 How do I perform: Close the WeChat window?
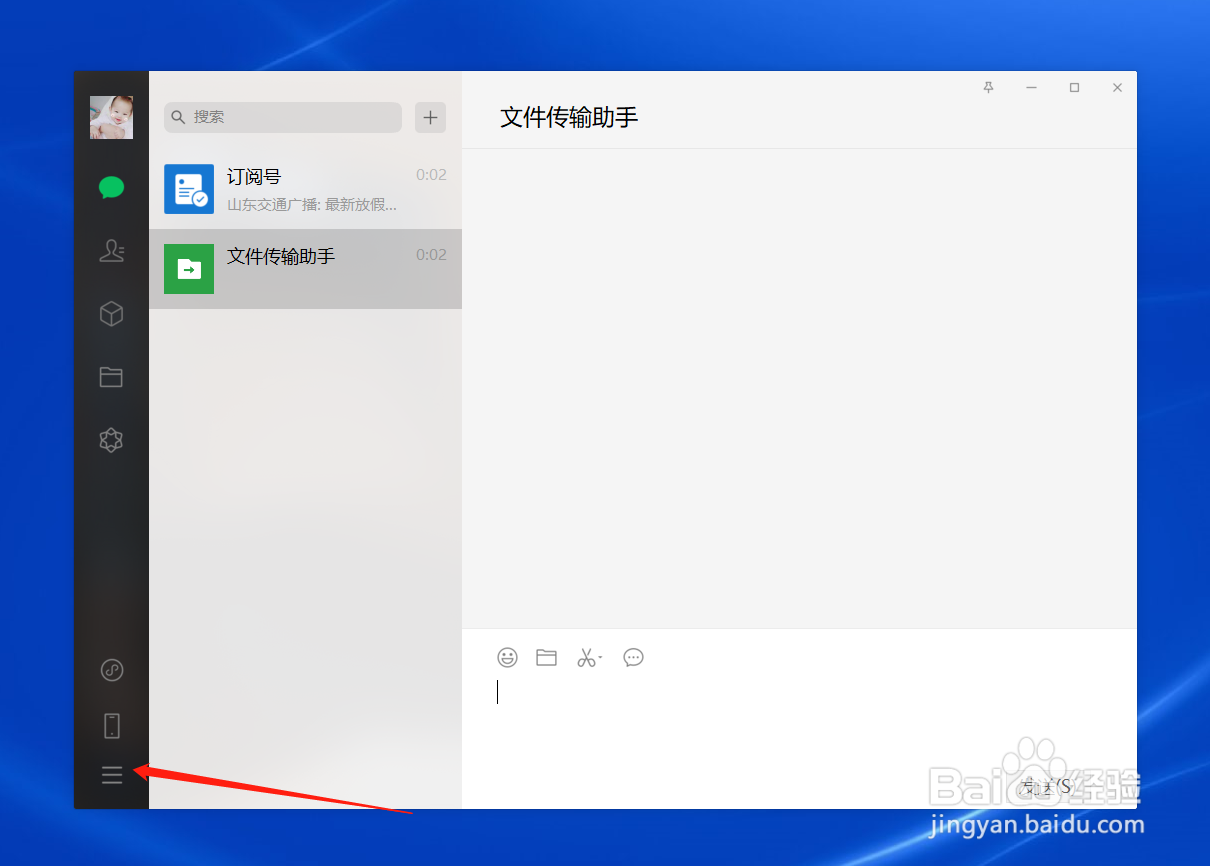click(1118, 88)
